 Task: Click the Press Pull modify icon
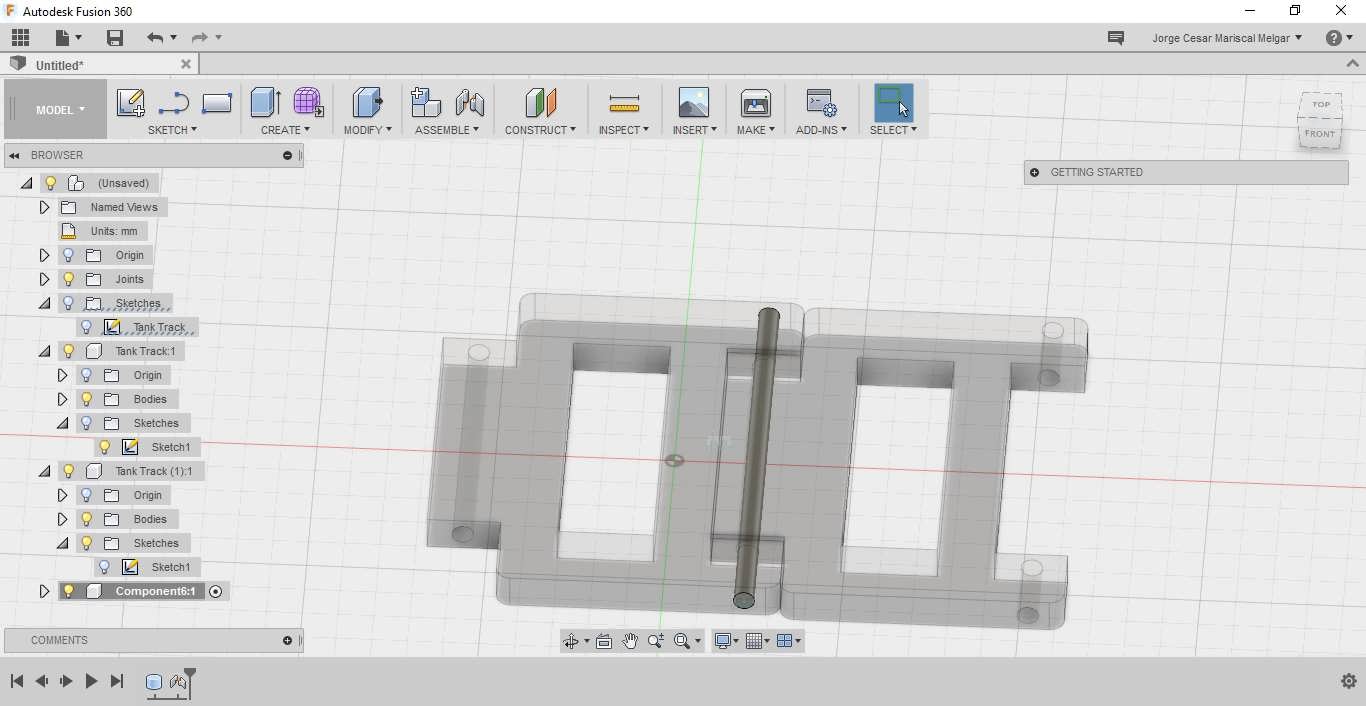367,102
